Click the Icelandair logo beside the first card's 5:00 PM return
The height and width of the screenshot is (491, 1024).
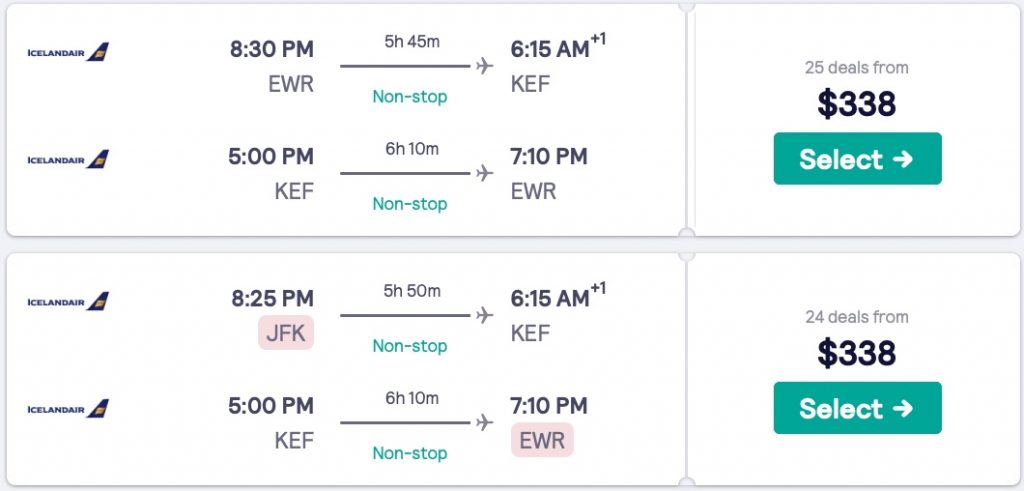pyautogui.click(x=68, y=159)
